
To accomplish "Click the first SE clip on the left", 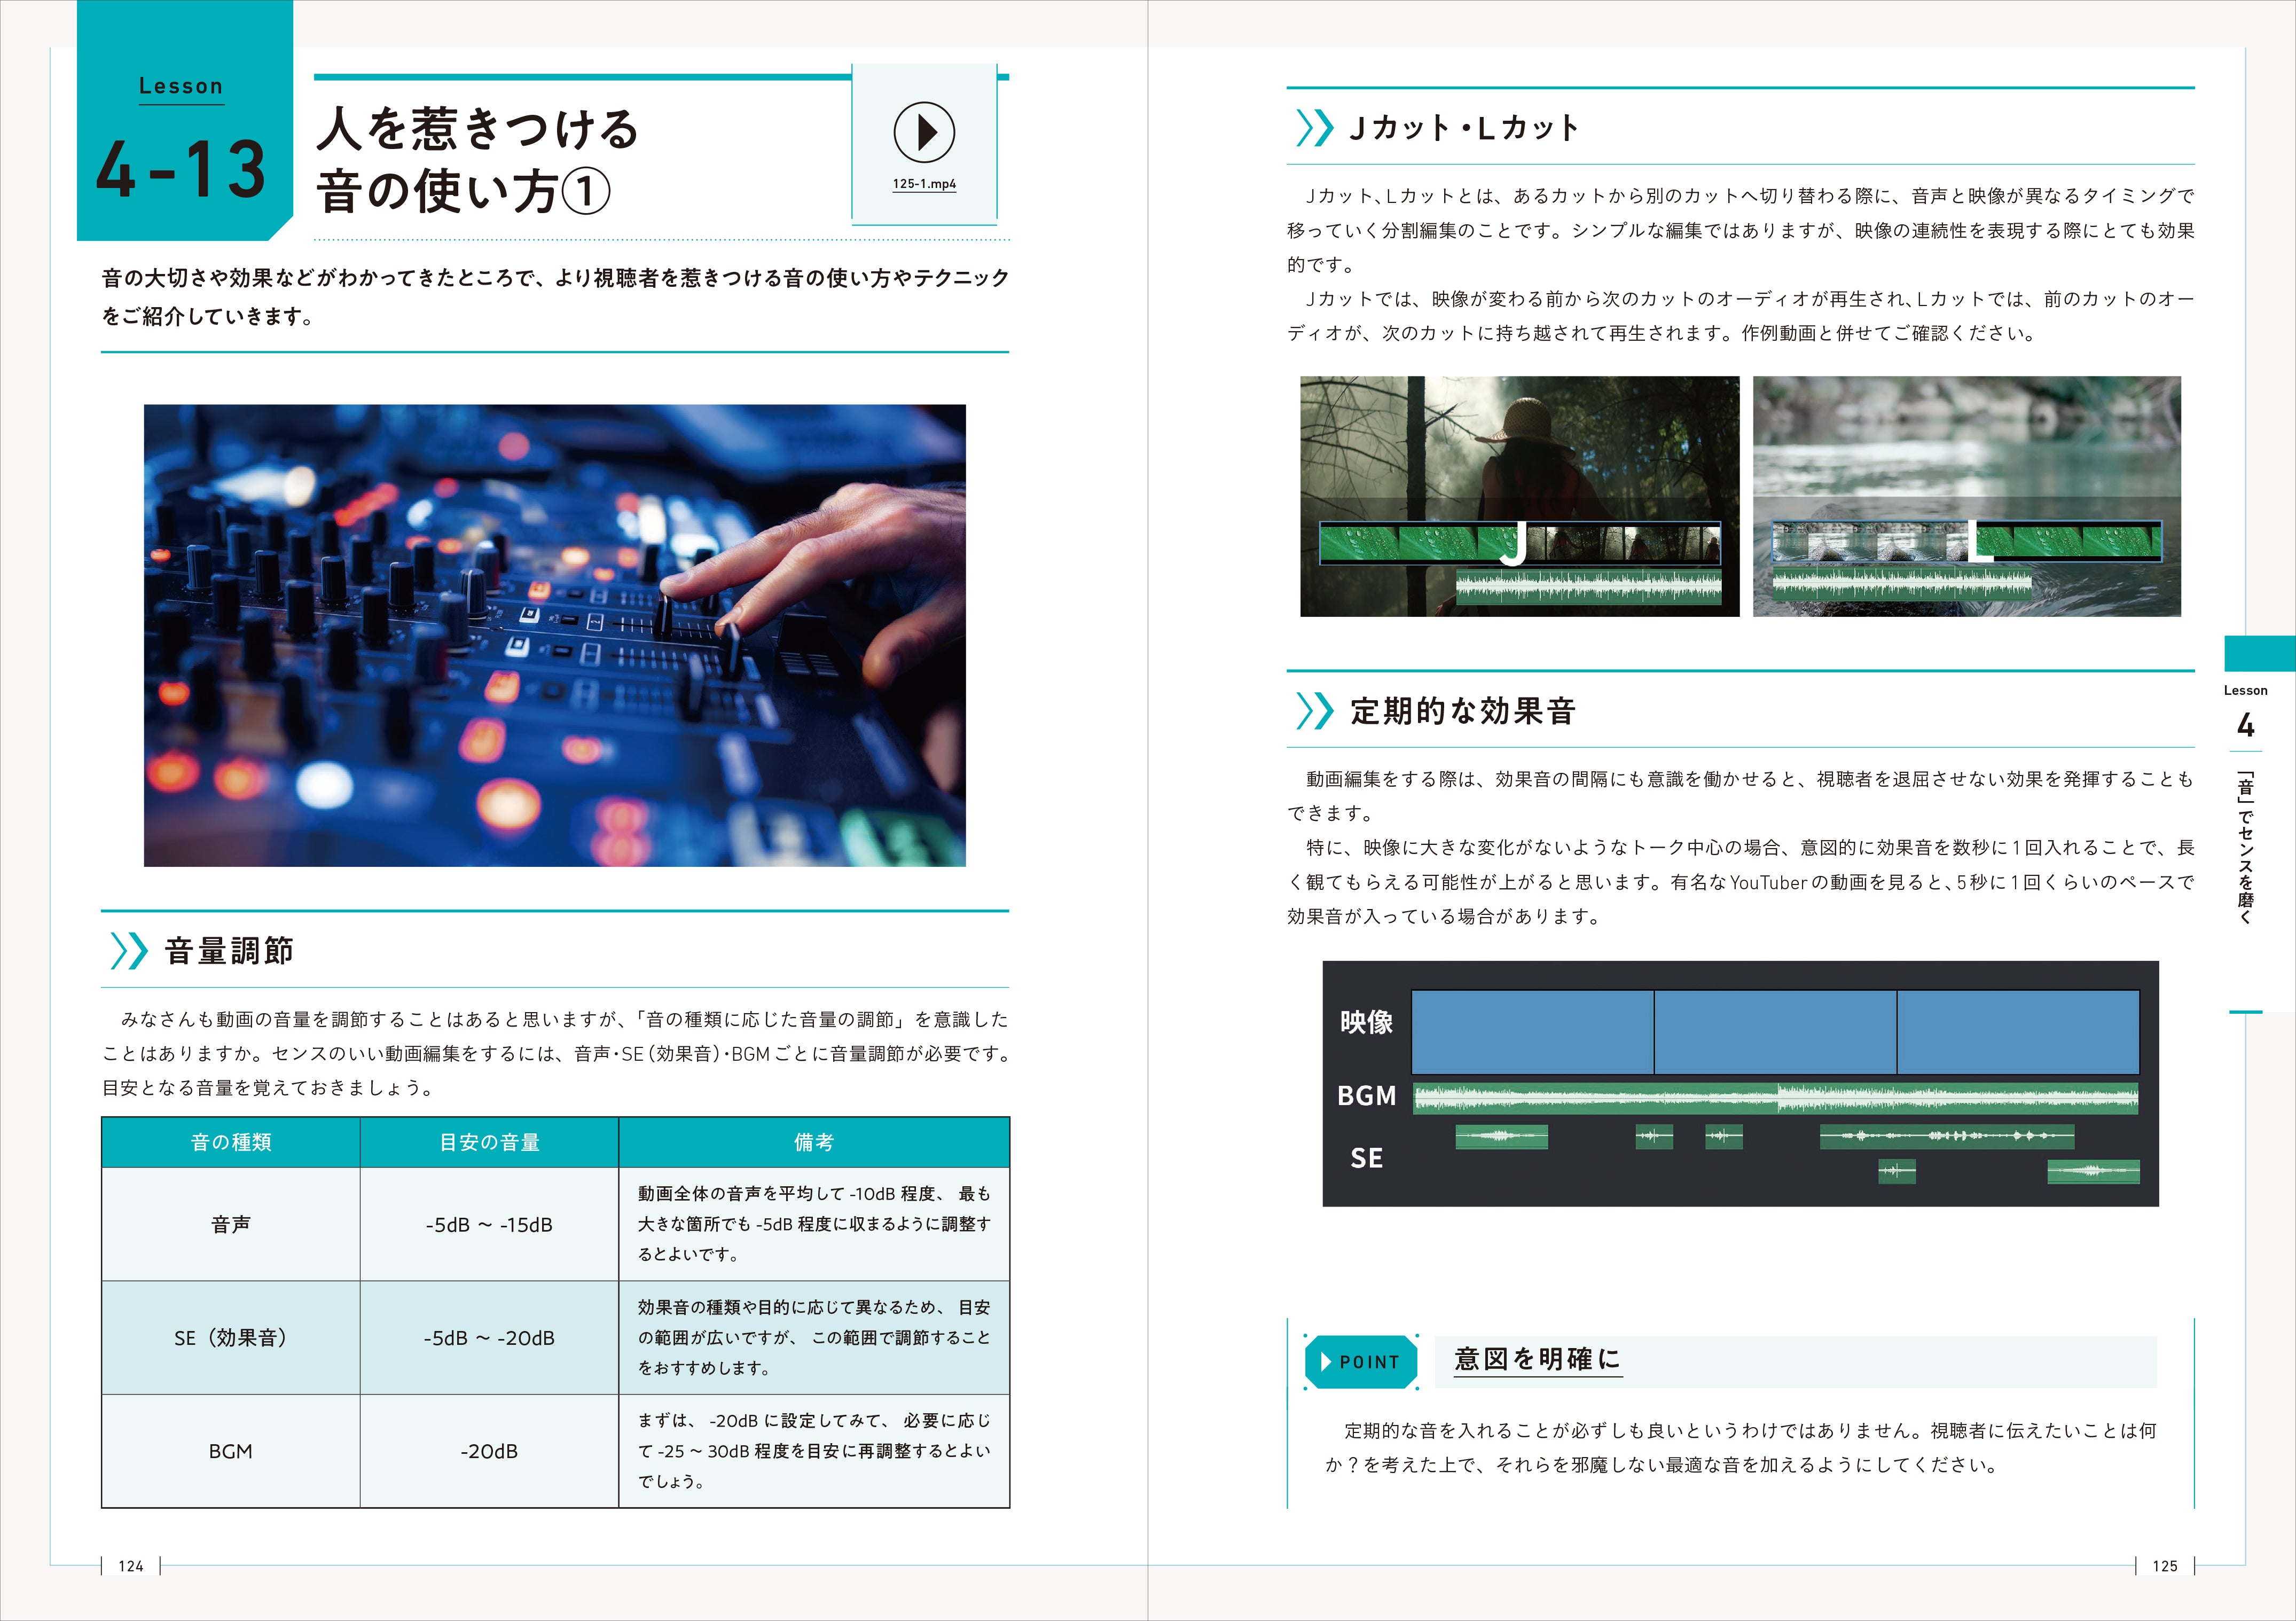I will click(1501, 1136).
